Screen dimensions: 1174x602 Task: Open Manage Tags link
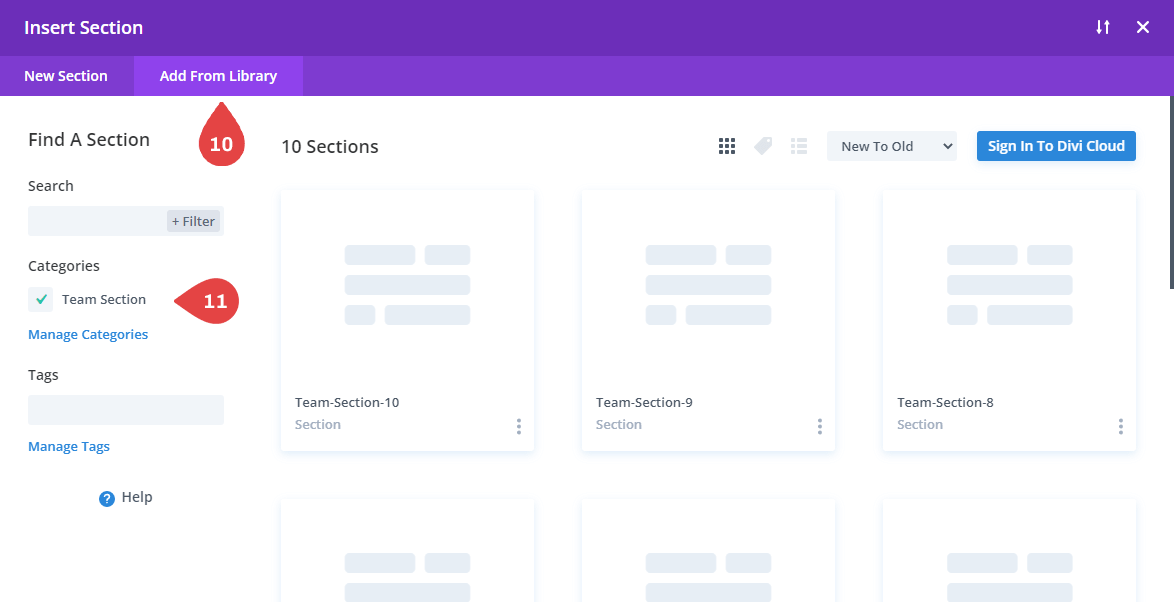coord(69,446)
